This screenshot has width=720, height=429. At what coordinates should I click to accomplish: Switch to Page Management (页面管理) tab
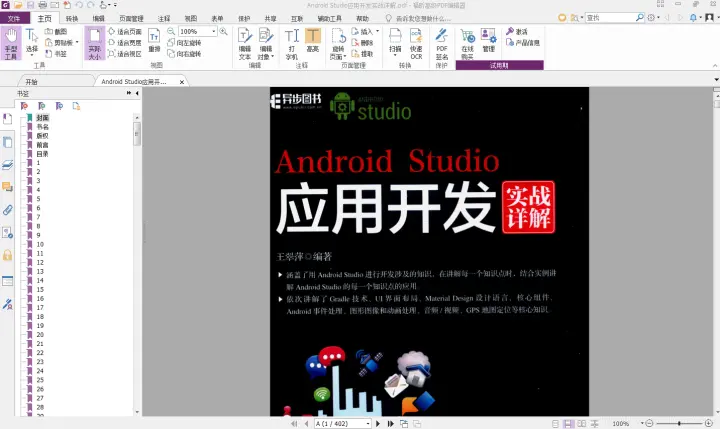point(131,18)
